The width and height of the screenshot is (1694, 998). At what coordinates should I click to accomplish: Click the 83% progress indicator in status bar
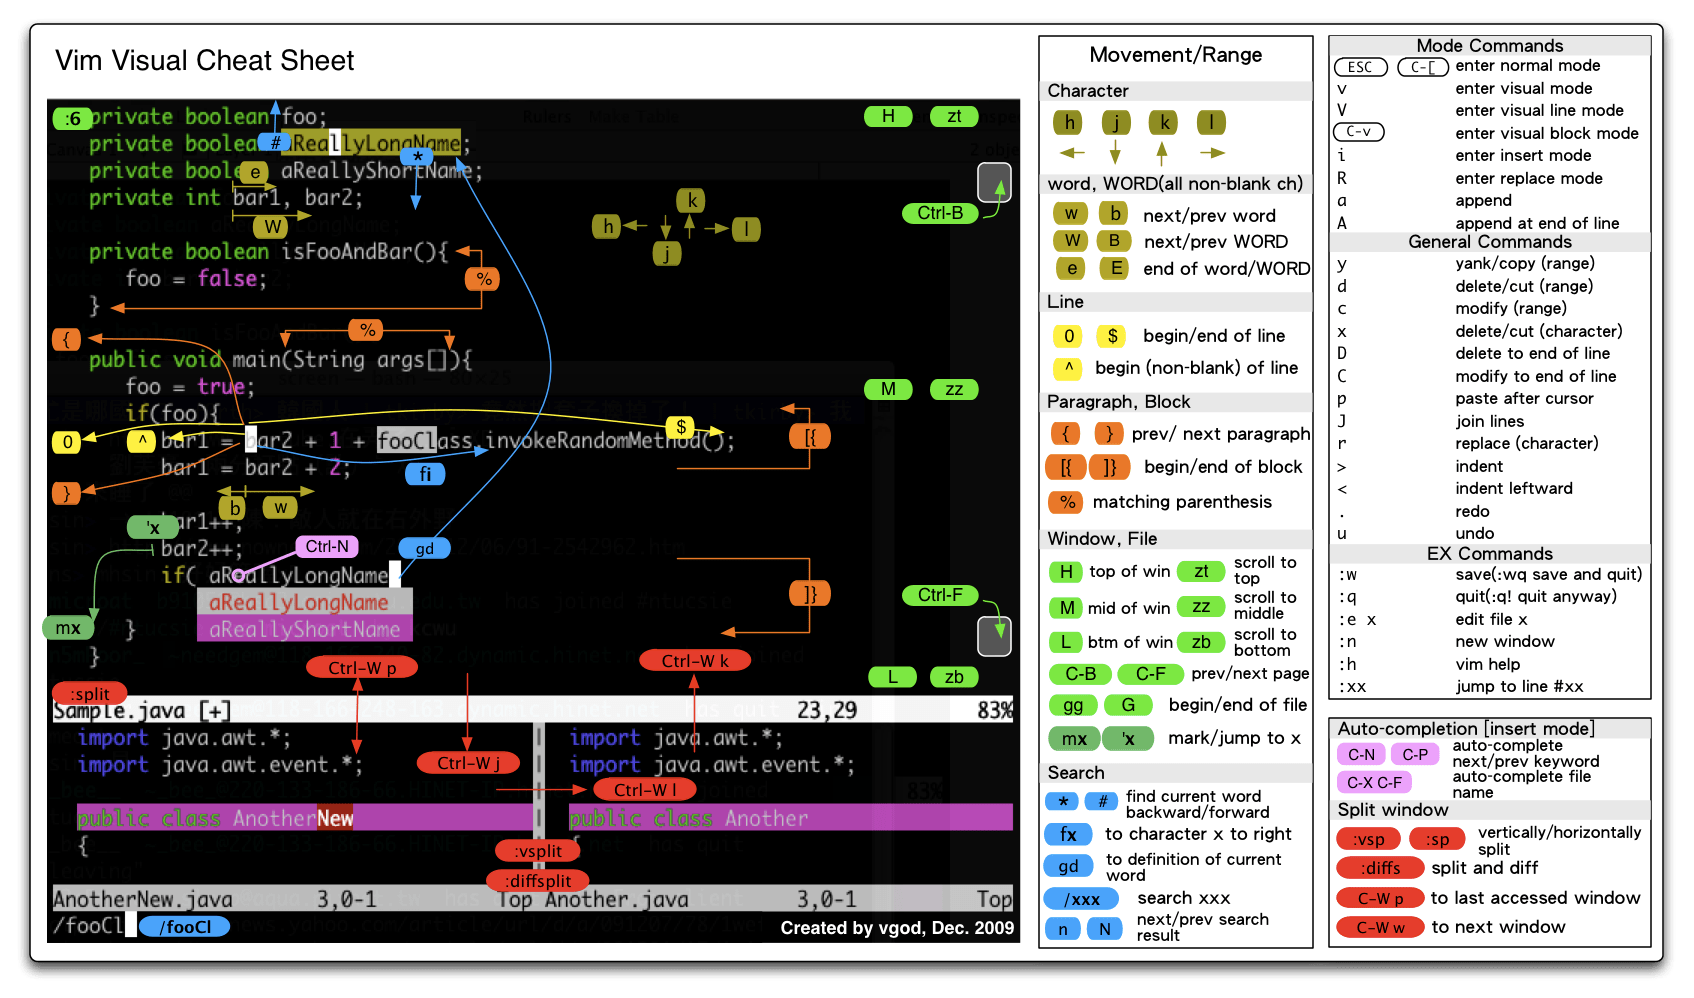995,709
